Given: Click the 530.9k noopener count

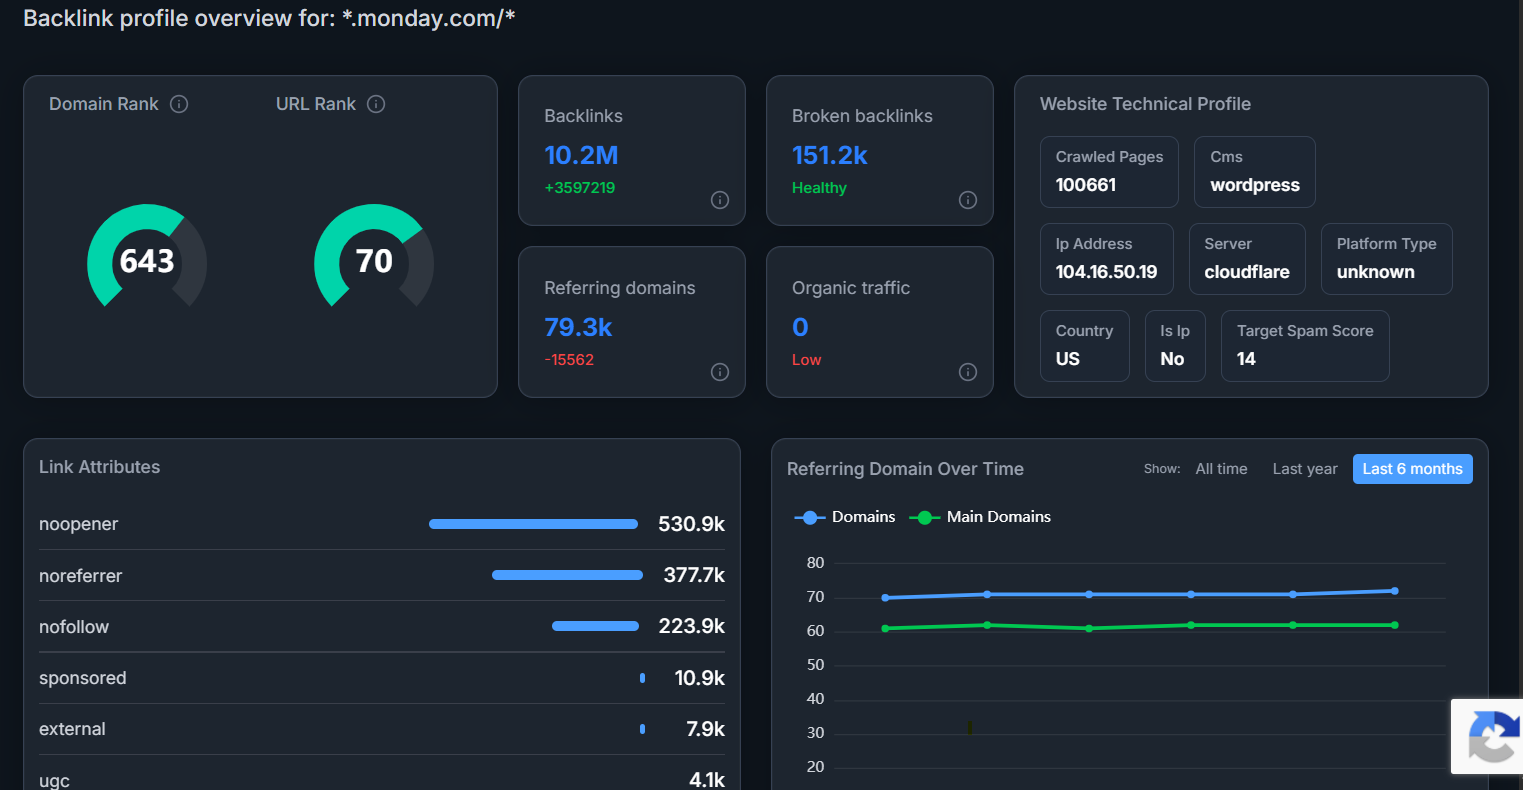Looking at the screenshot, I should (x=691, y=524).
